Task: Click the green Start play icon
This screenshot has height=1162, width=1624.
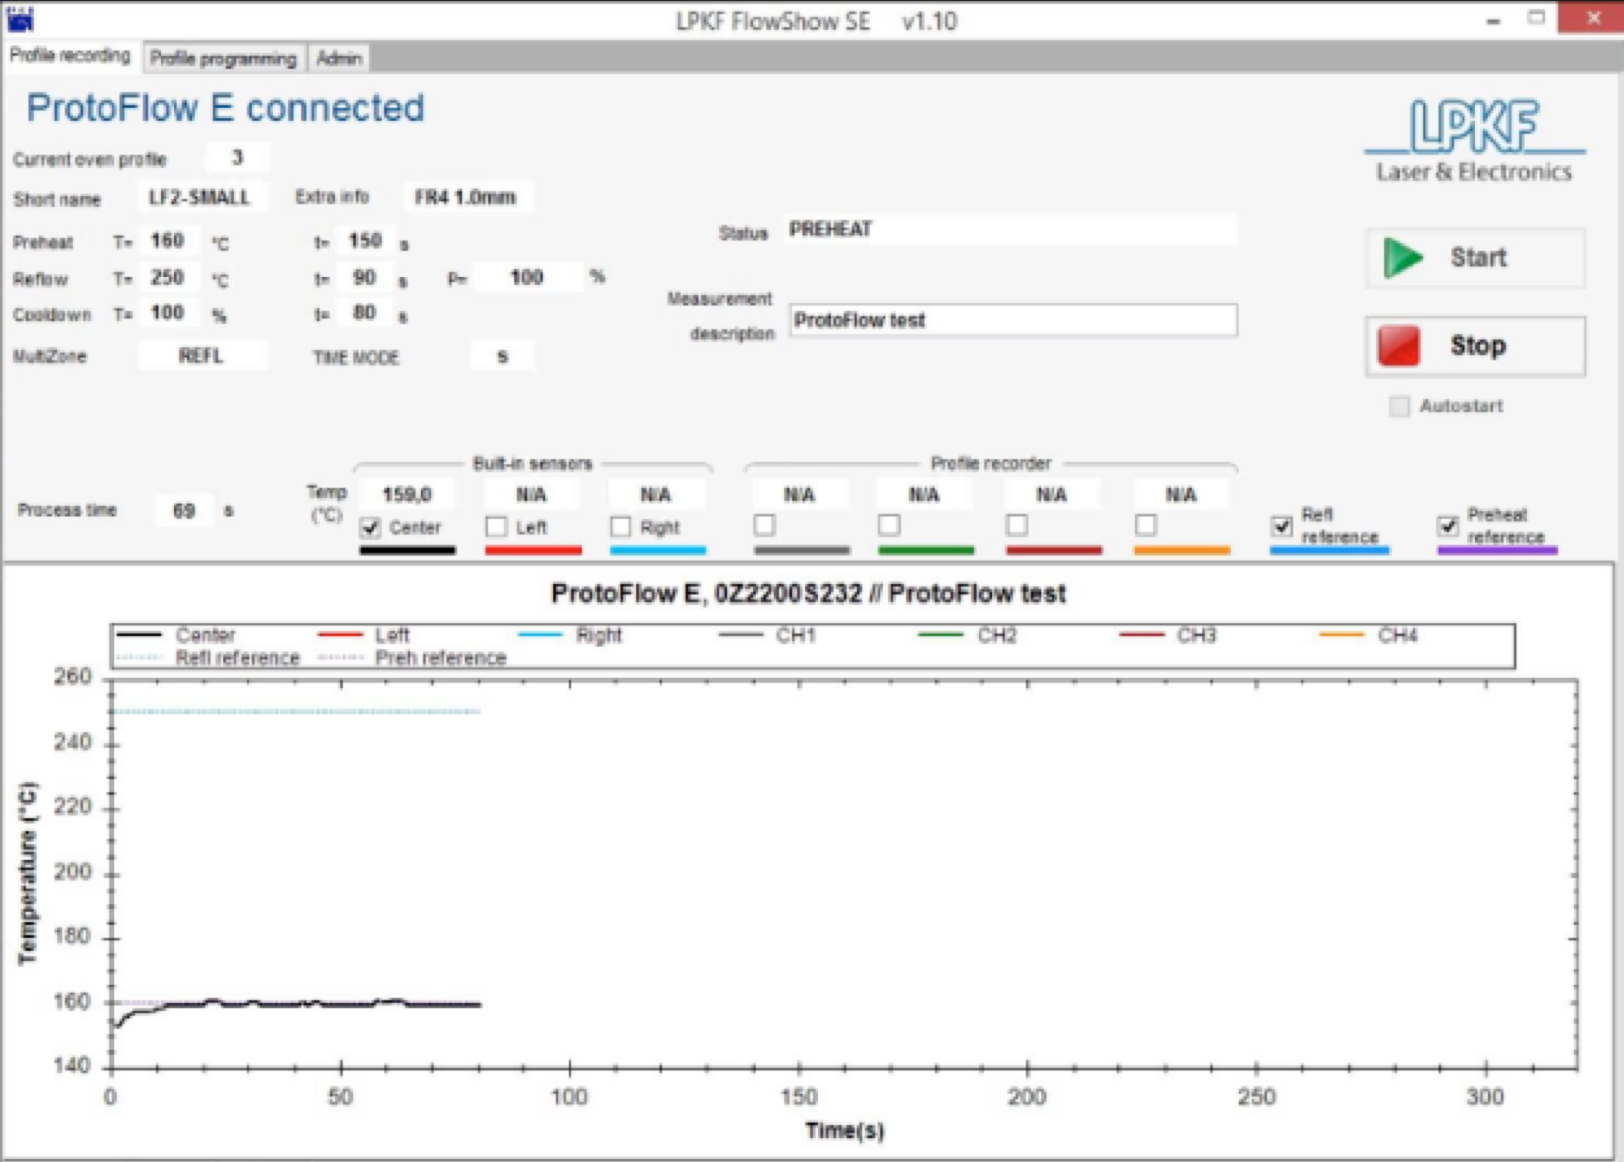Action: coord(1403,257)
